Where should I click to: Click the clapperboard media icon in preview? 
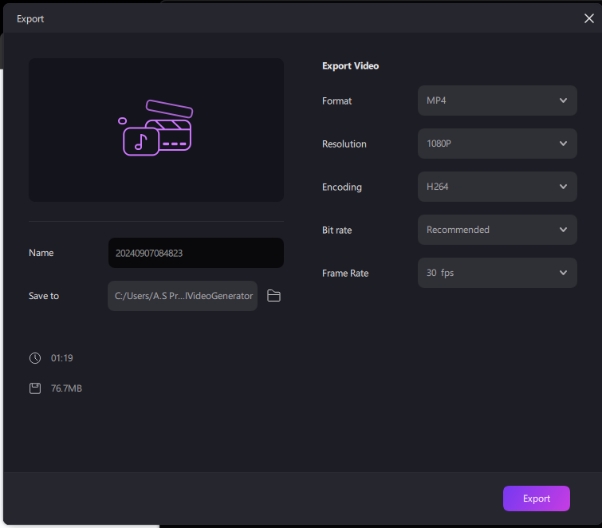156,128
